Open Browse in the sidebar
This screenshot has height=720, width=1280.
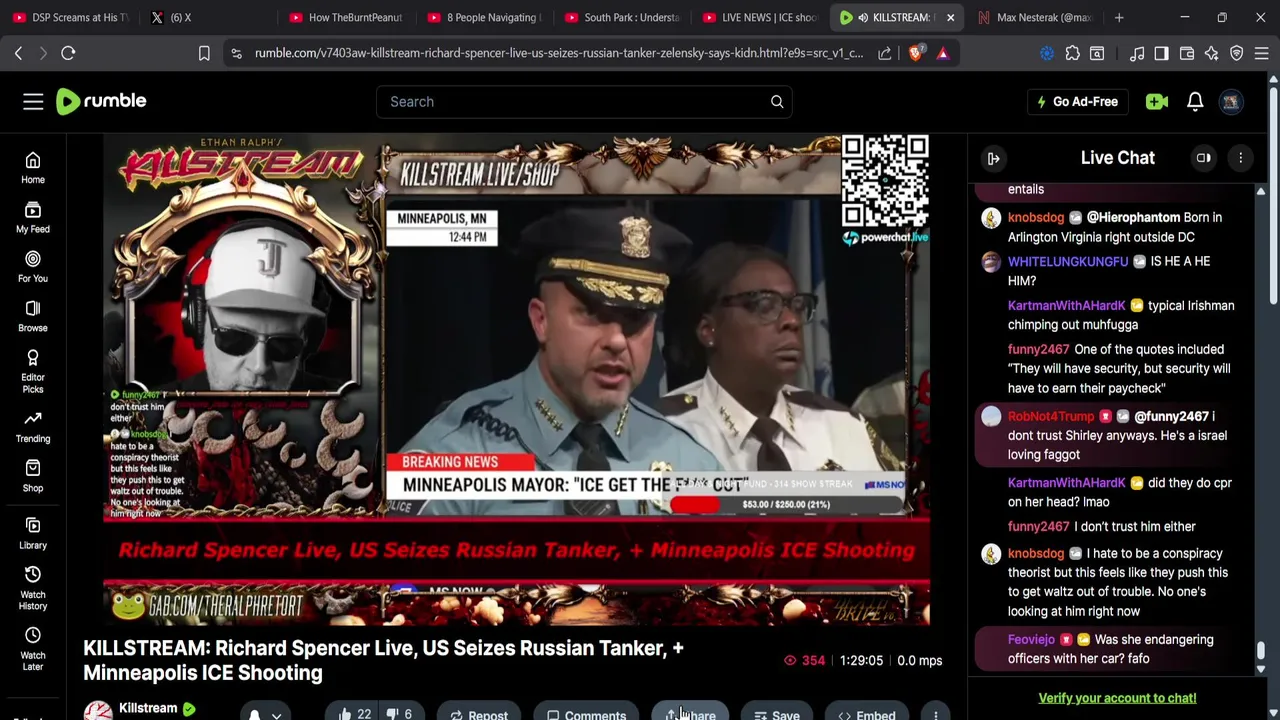pyautogui.click(x=33, y=316)
